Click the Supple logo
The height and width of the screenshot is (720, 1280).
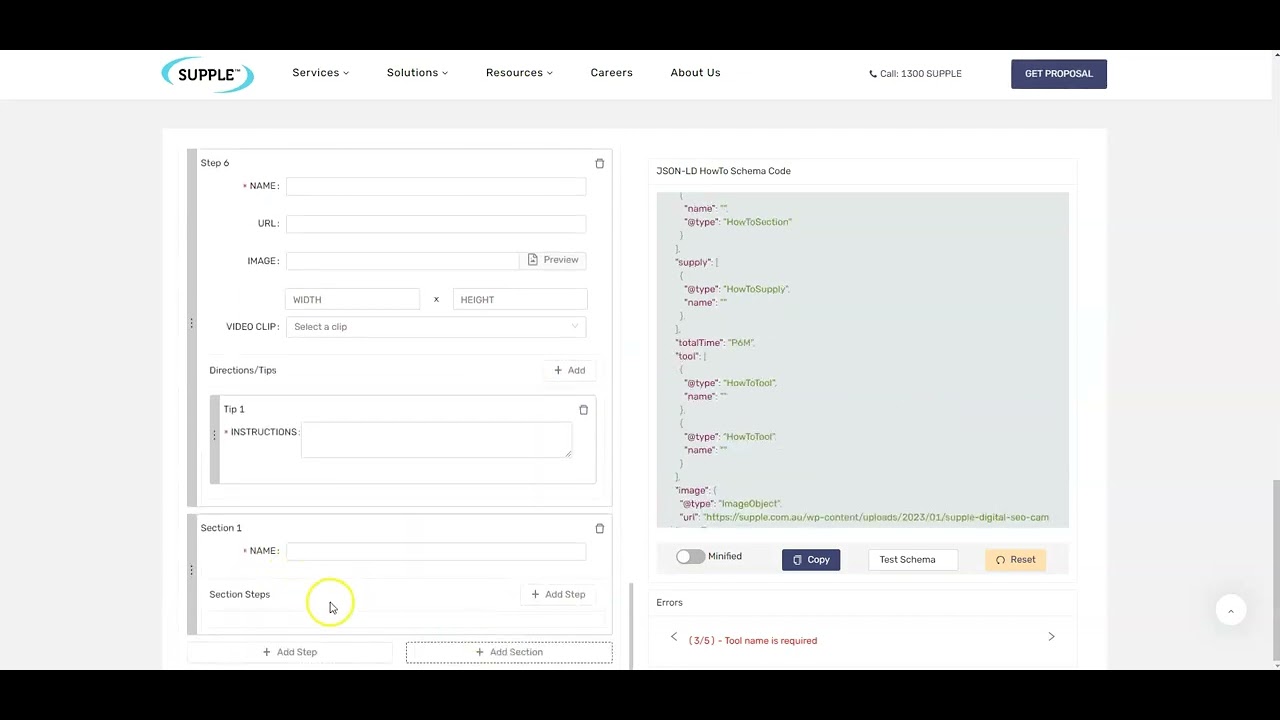tap(208, 74)
